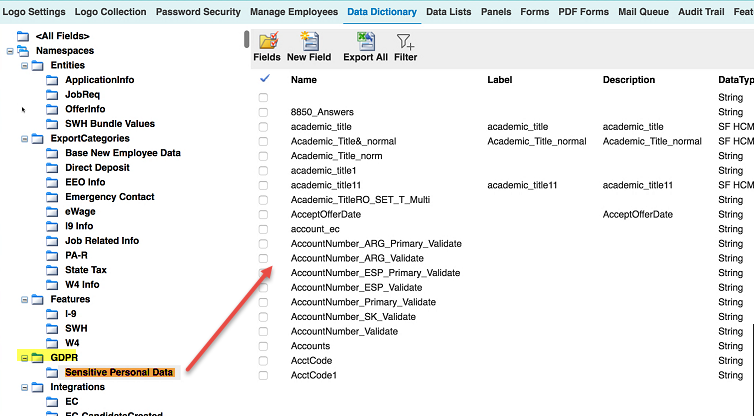Image resolution: width=754 pixels, height=416 pixels.
Task: Sort by the Description column header
Action: click(x=628, y=80)
